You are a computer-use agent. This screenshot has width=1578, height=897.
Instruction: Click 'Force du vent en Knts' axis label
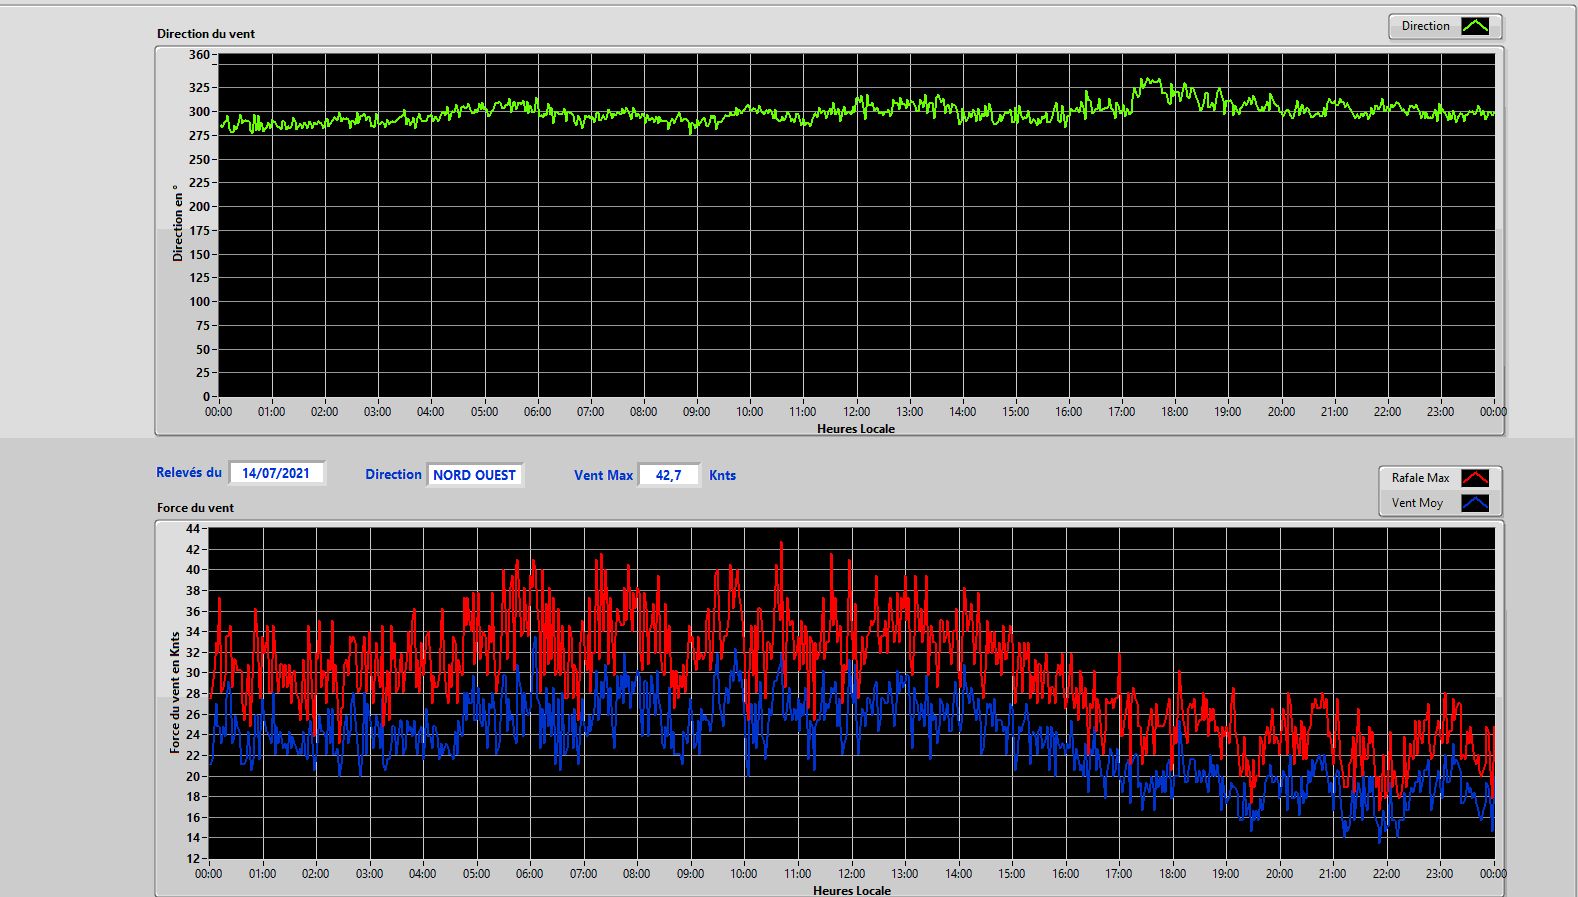175,692
